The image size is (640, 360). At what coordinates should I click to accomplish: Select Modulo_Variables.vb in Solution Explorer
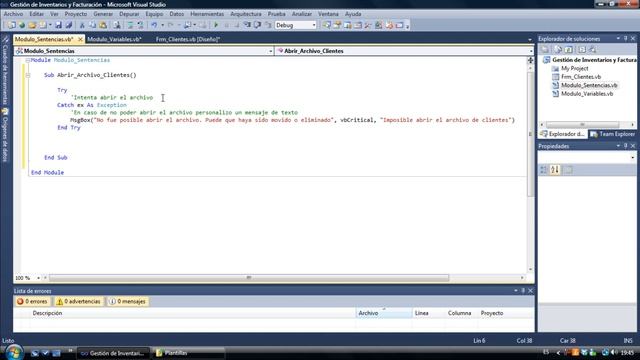click(587, 94)
